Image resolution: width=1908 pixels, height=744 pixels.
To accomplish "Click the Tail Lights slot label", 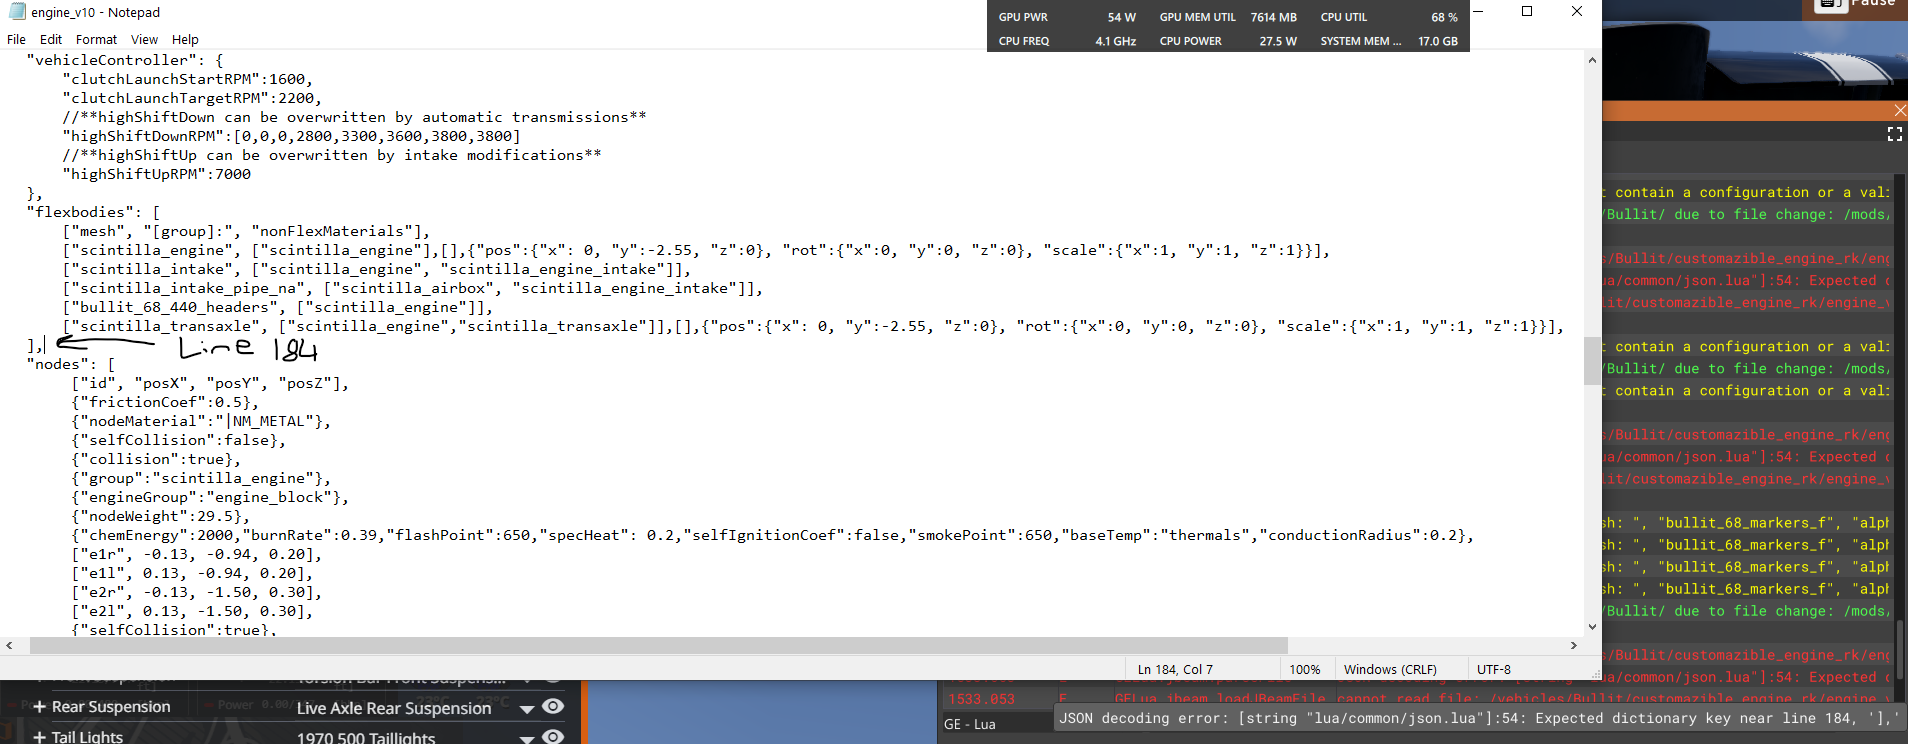I will click(x=87, y=737).
